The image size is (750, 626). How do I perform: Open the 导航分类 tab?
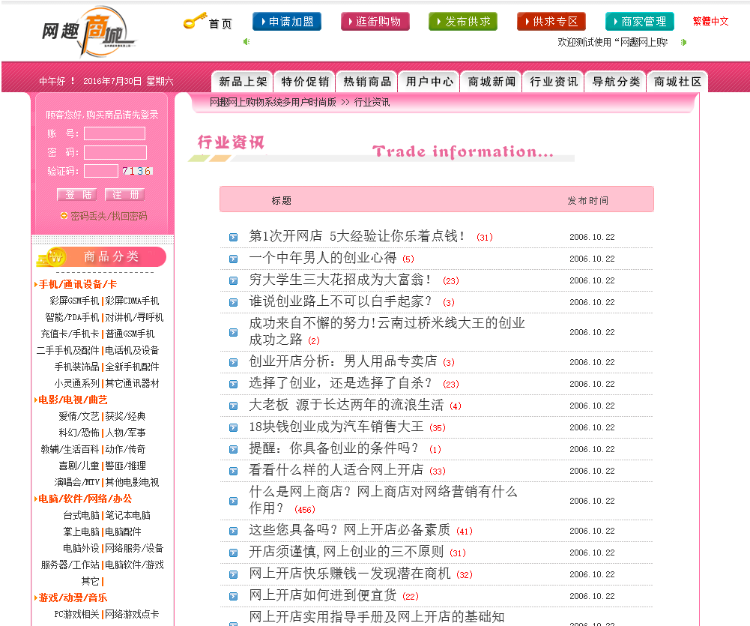[x=616, y=82]
